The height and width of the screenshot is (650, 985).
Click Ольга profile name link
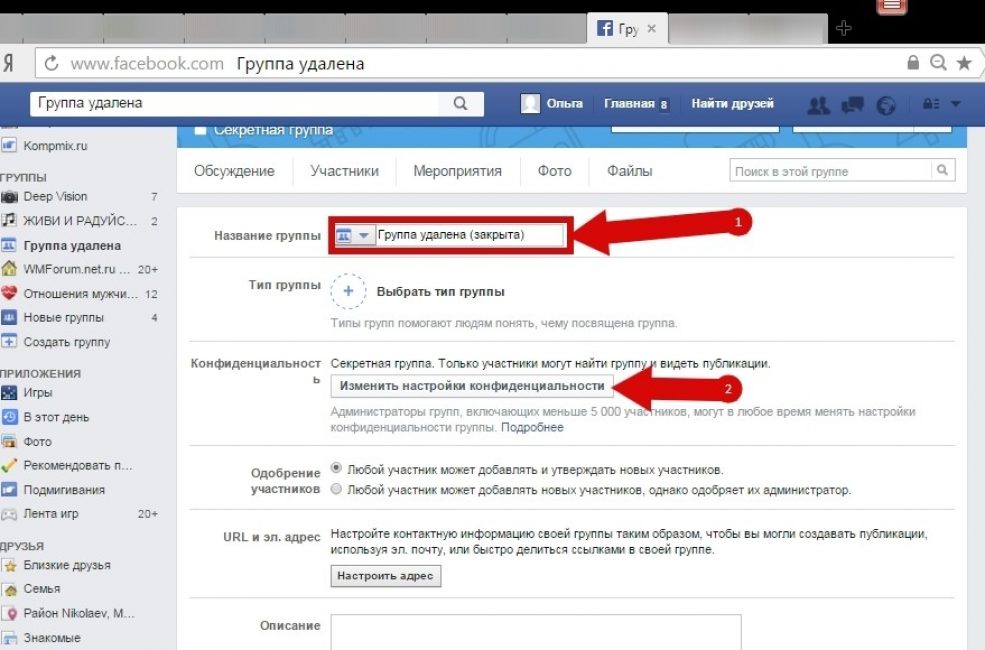[x=564, y=104]
